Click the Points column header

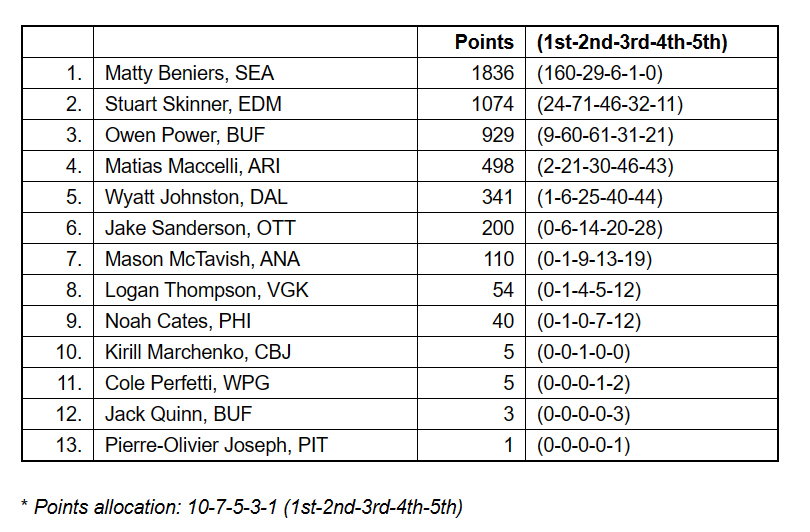(484, 42)
